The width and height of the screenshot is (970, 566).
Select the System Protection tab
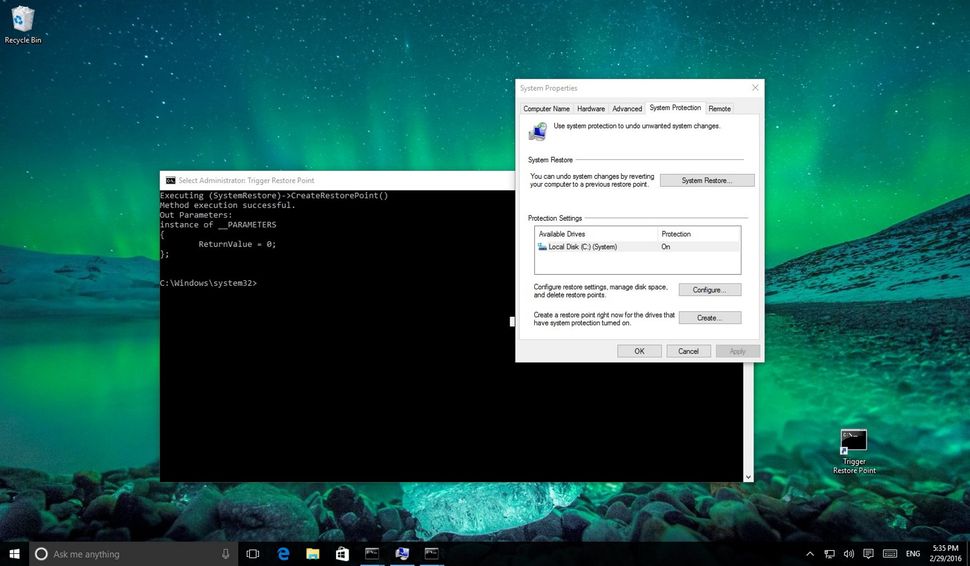(675, 108)
